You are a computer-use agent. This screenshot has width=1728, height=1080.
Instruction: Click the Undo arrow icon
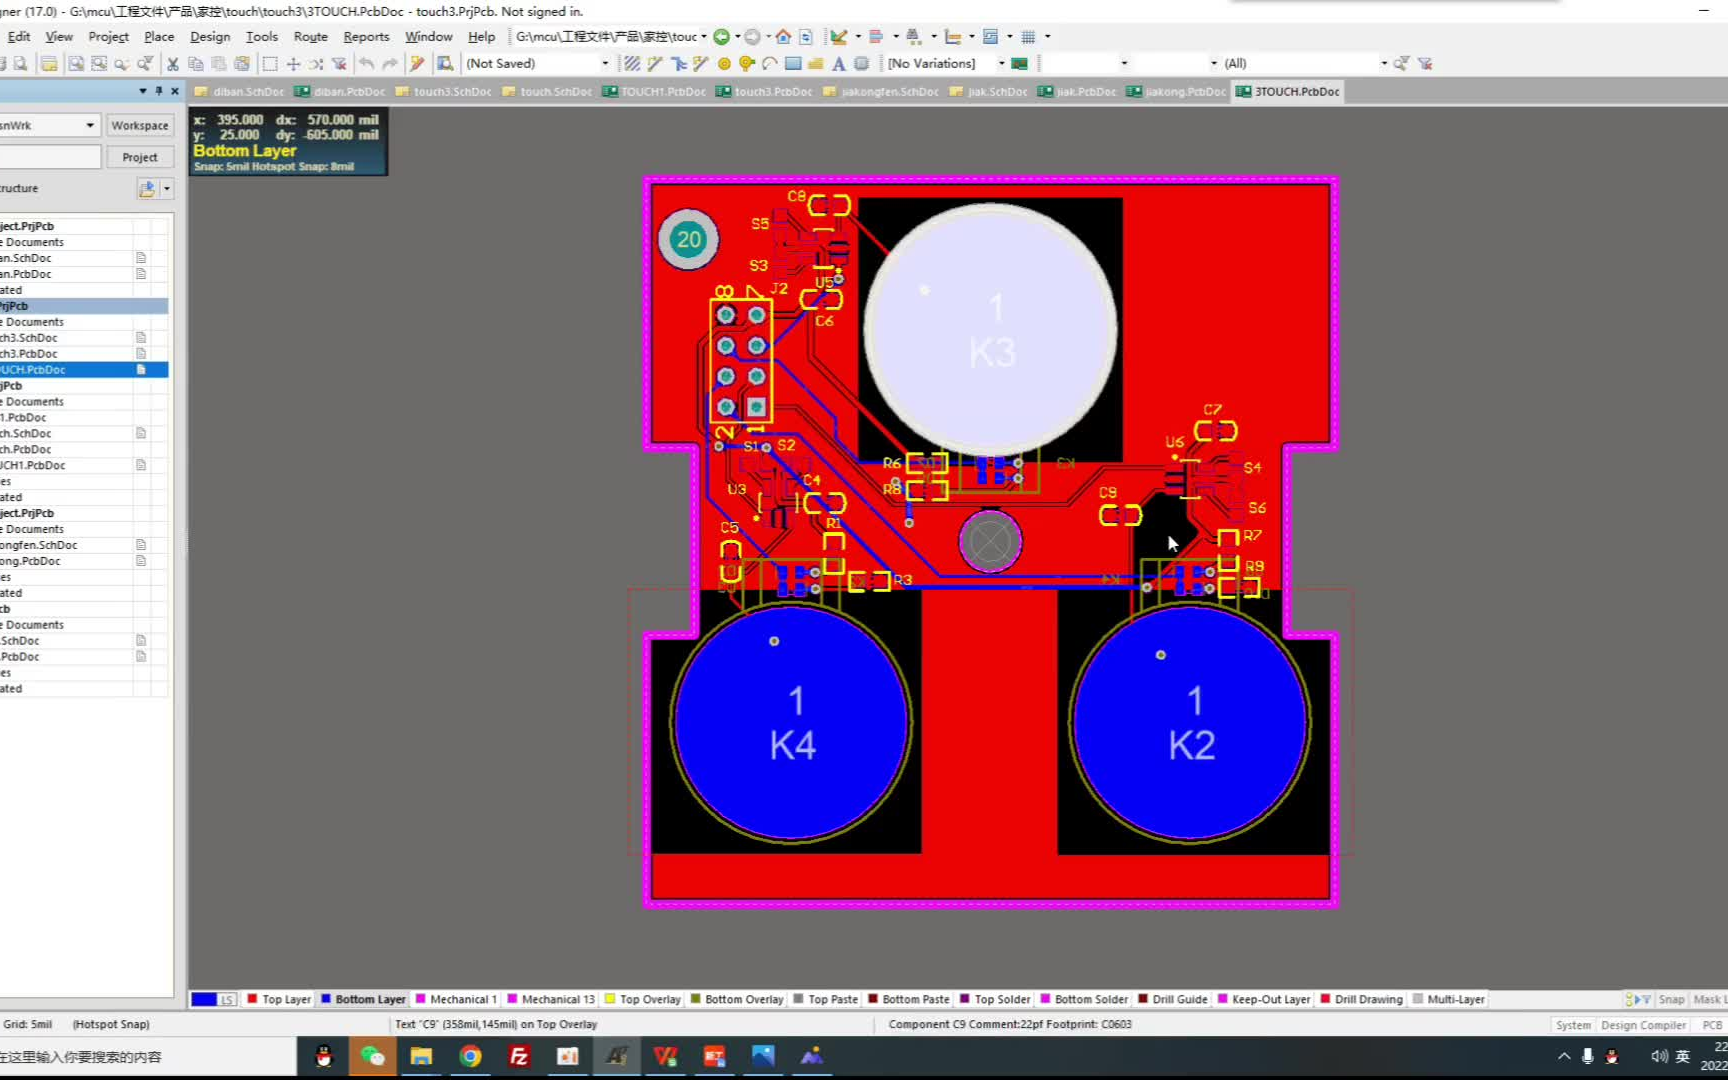coord(367,63)
